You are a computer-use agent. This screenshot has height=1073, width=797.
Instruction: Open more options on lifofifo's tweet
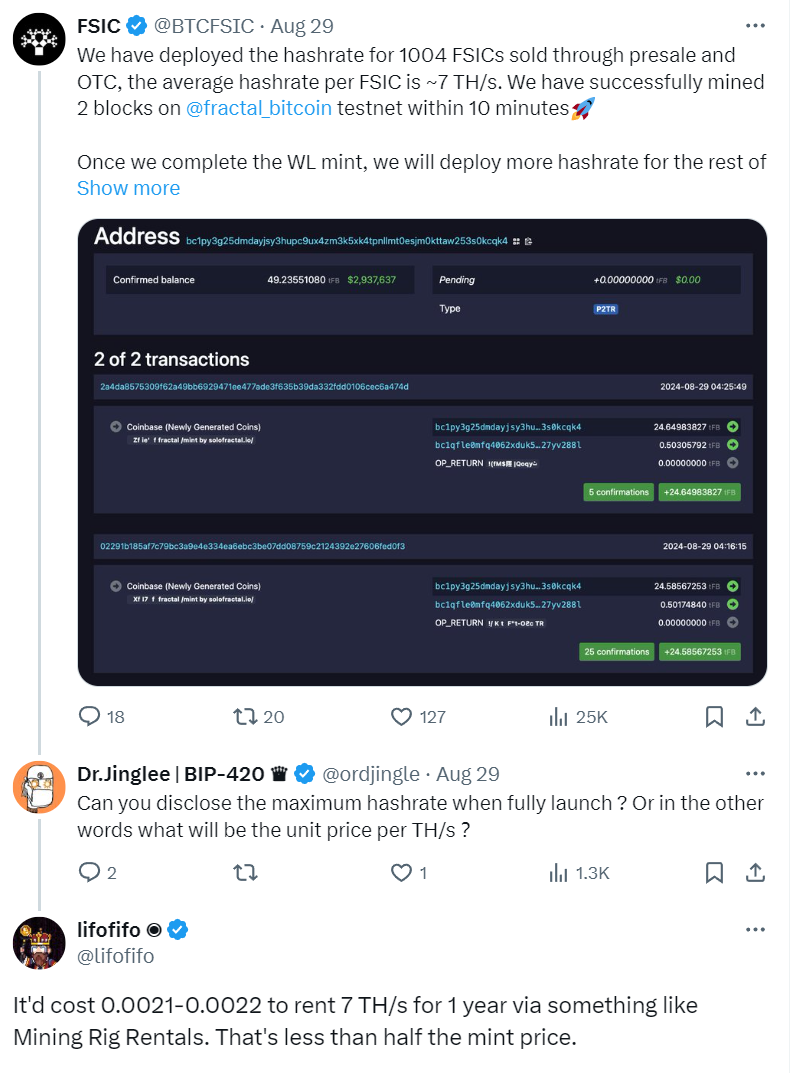click(756, 931)
